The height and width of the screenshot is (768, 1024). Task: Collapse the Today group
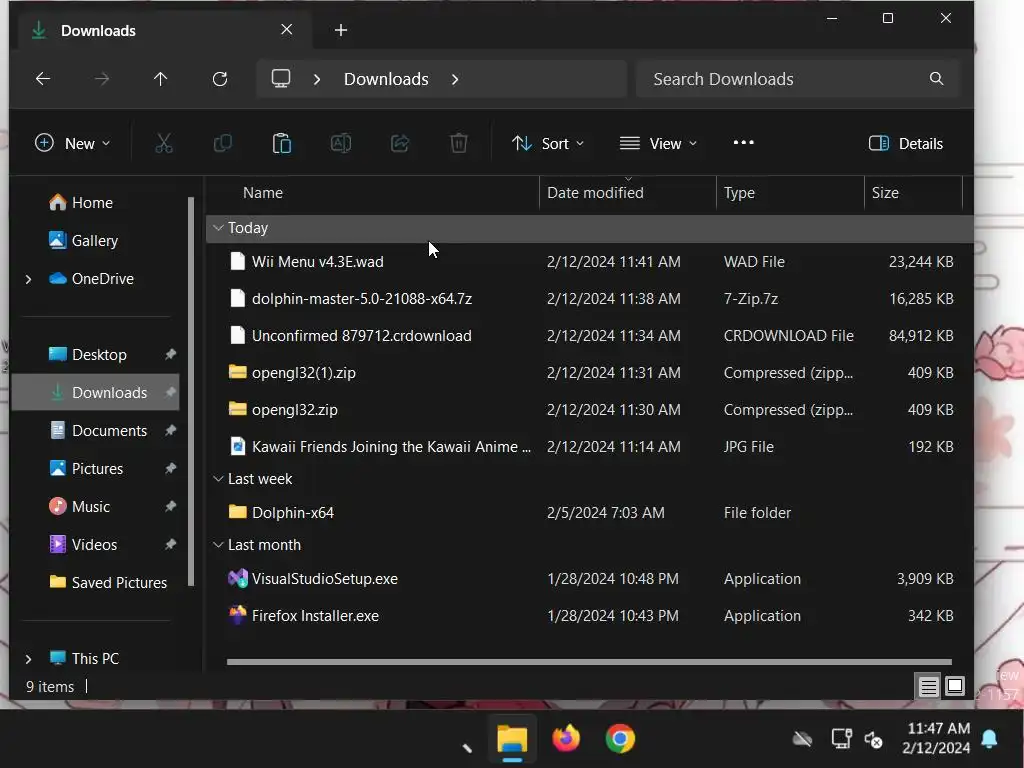(x=218, y=228)
